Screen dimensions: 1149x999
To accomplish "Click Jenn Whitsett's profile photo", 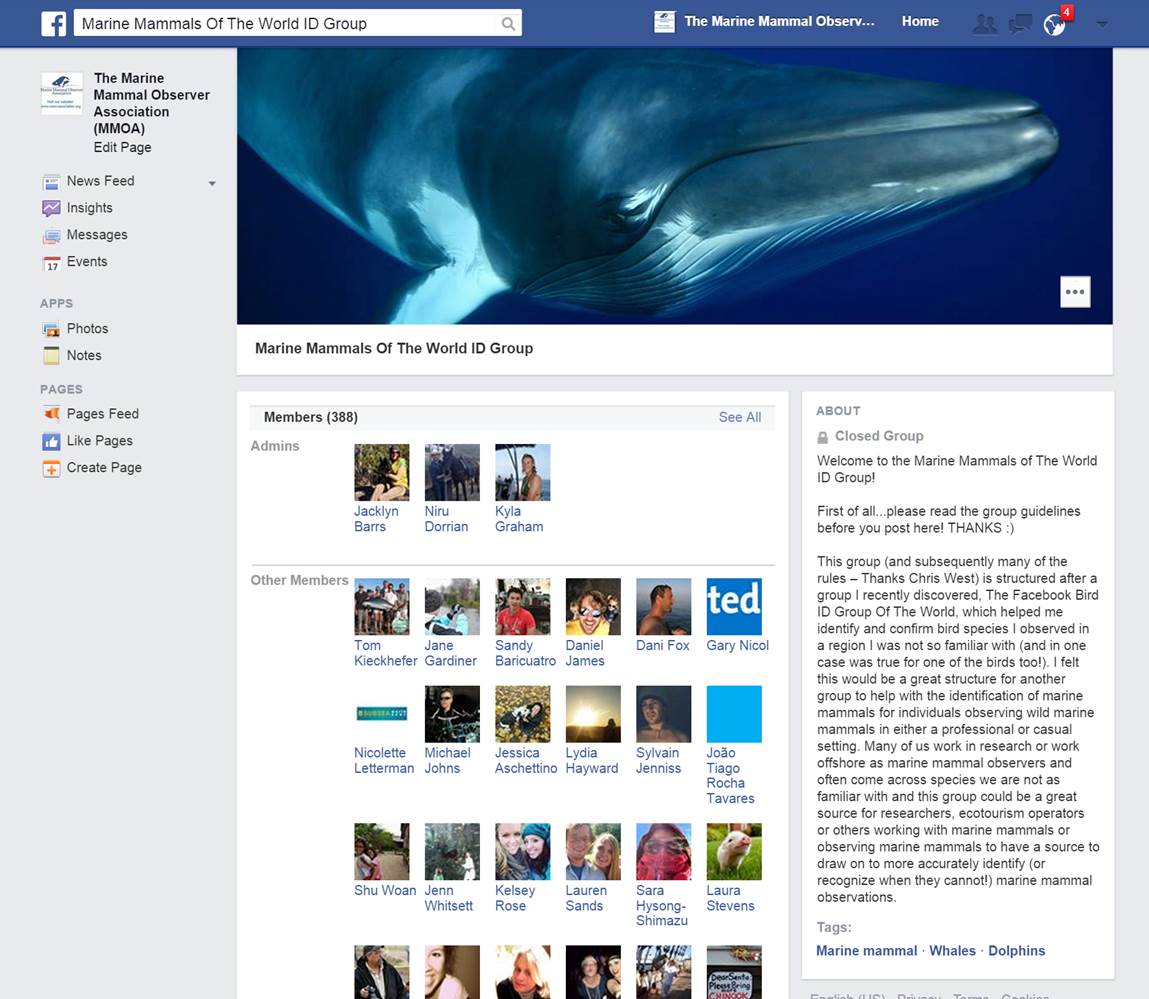I will point(452,852).
